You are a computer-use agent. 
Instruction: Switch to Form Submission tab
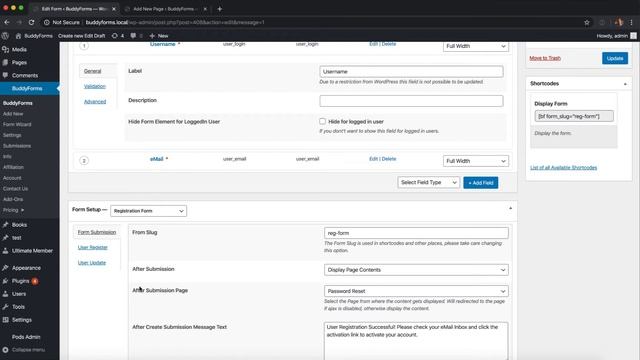pos(97,232)
